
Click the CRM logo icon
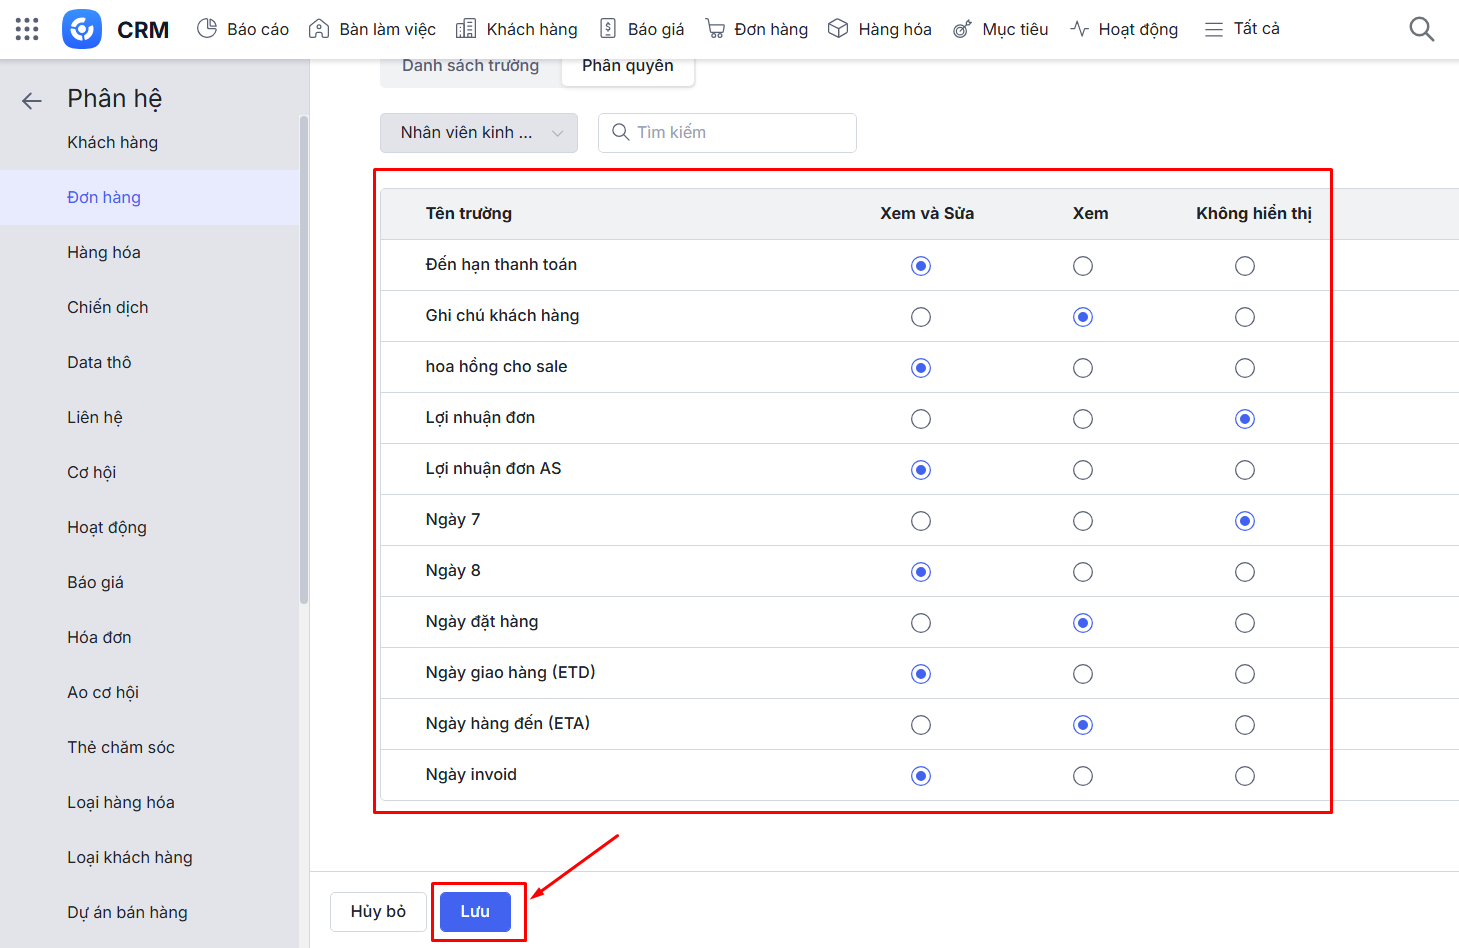[82, 29]
